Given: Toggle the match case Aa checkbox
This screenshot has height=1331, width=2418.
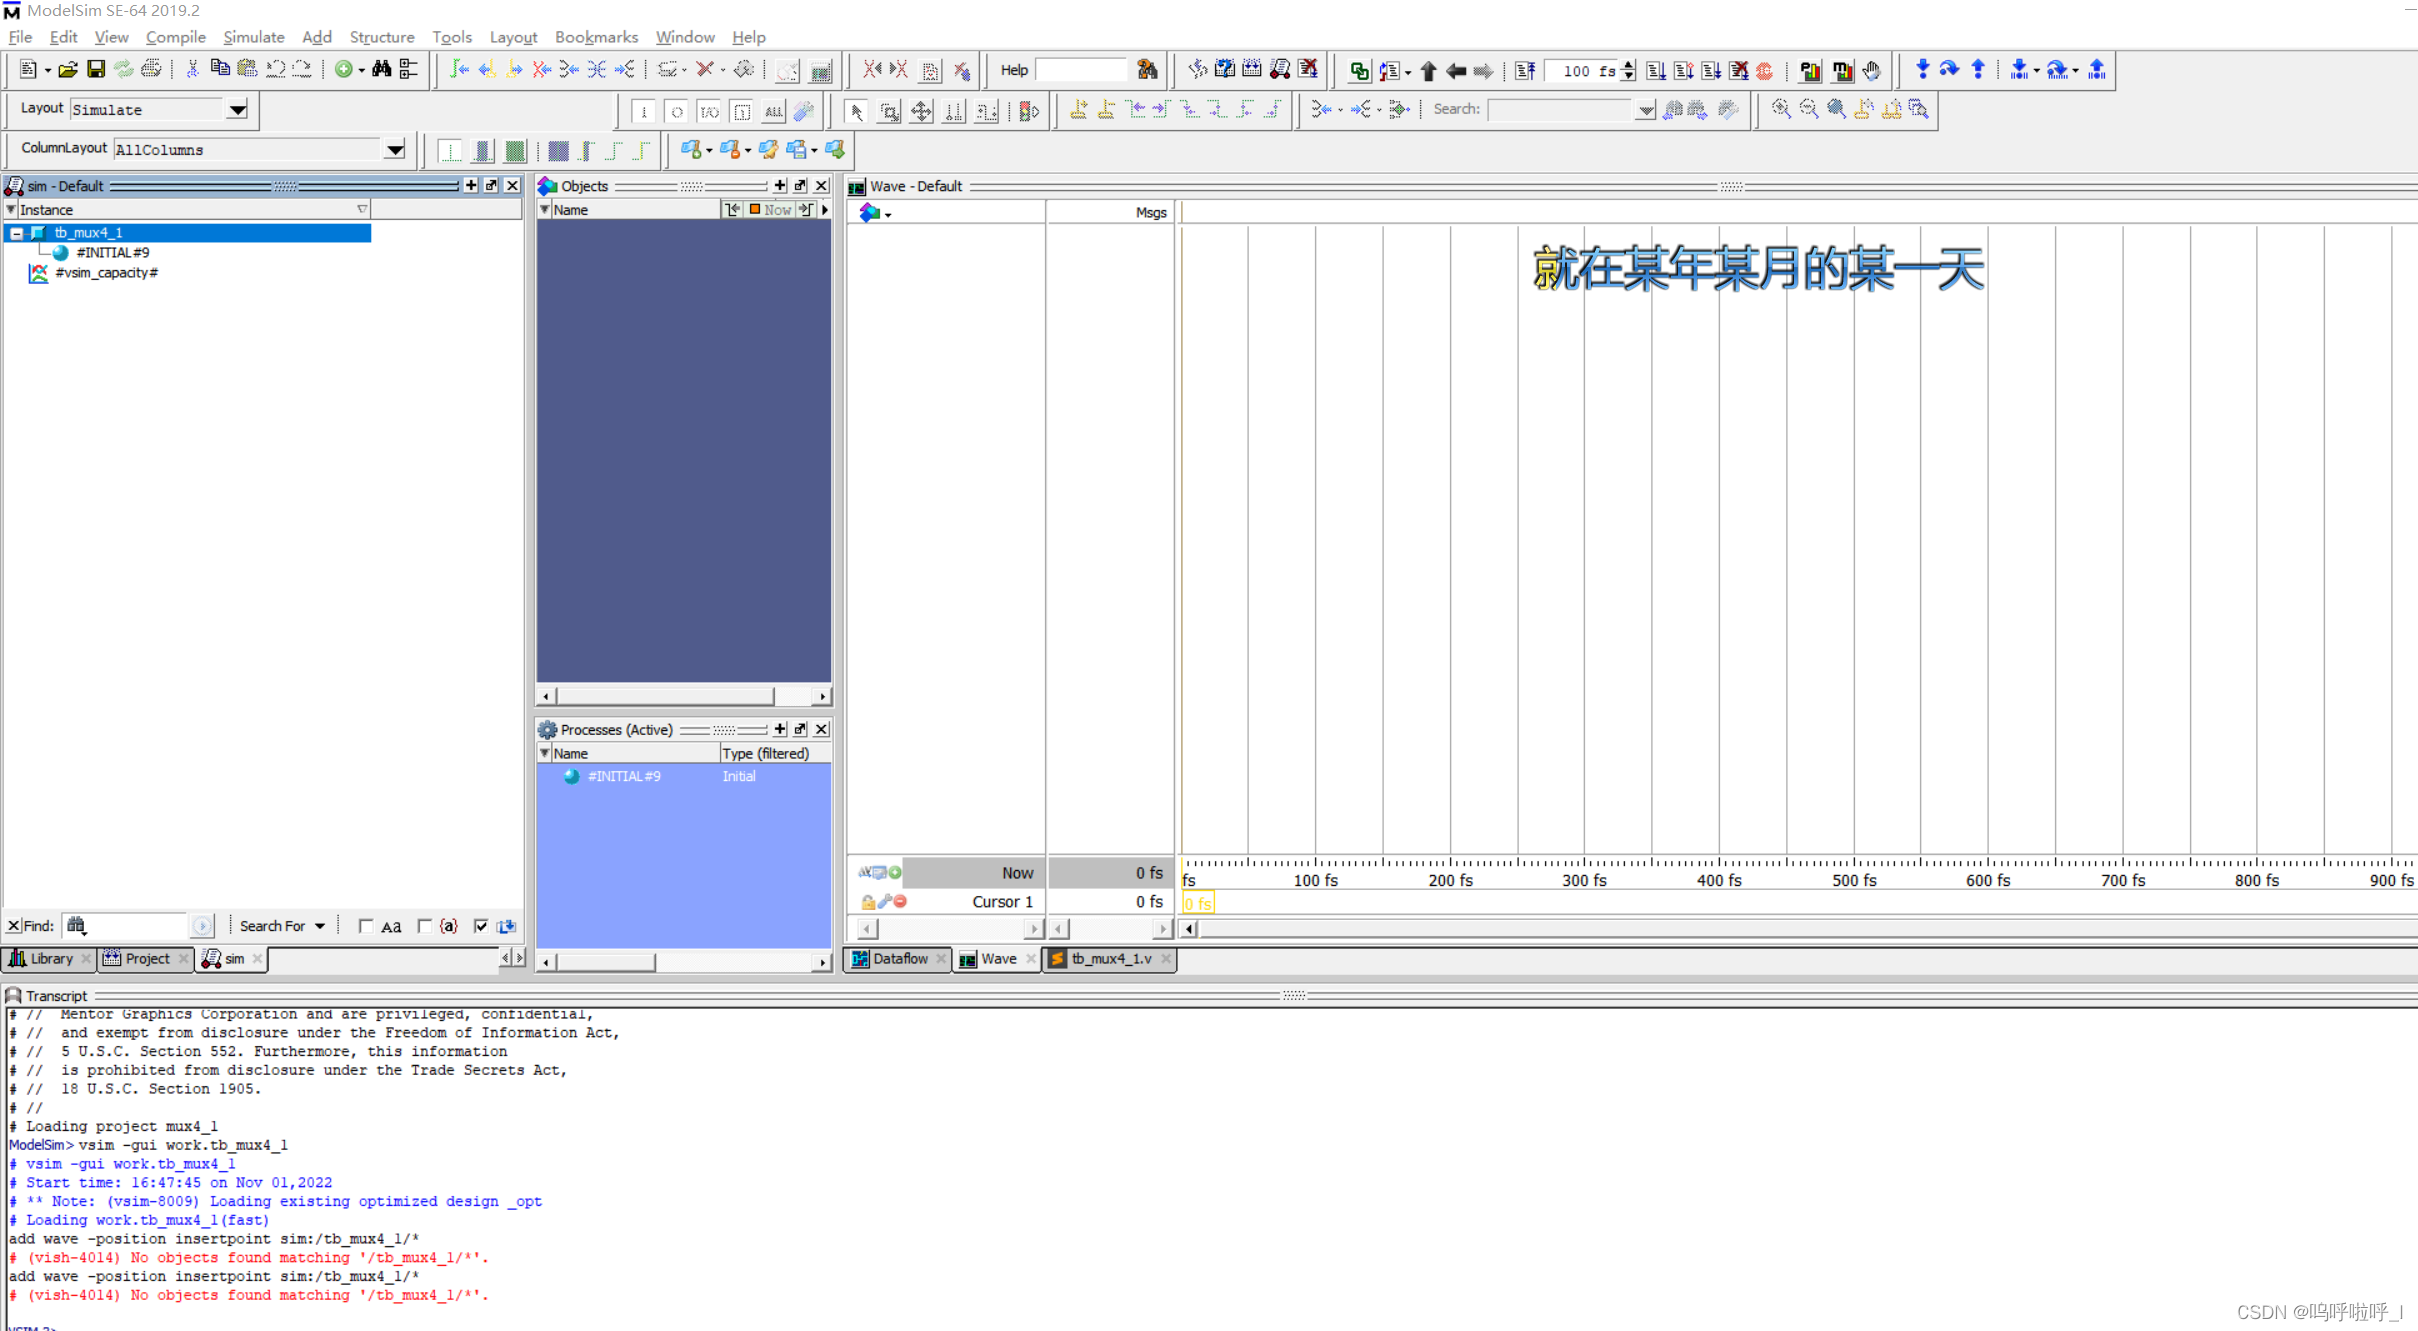Looking at the screenshot, I should click(366, 926).
